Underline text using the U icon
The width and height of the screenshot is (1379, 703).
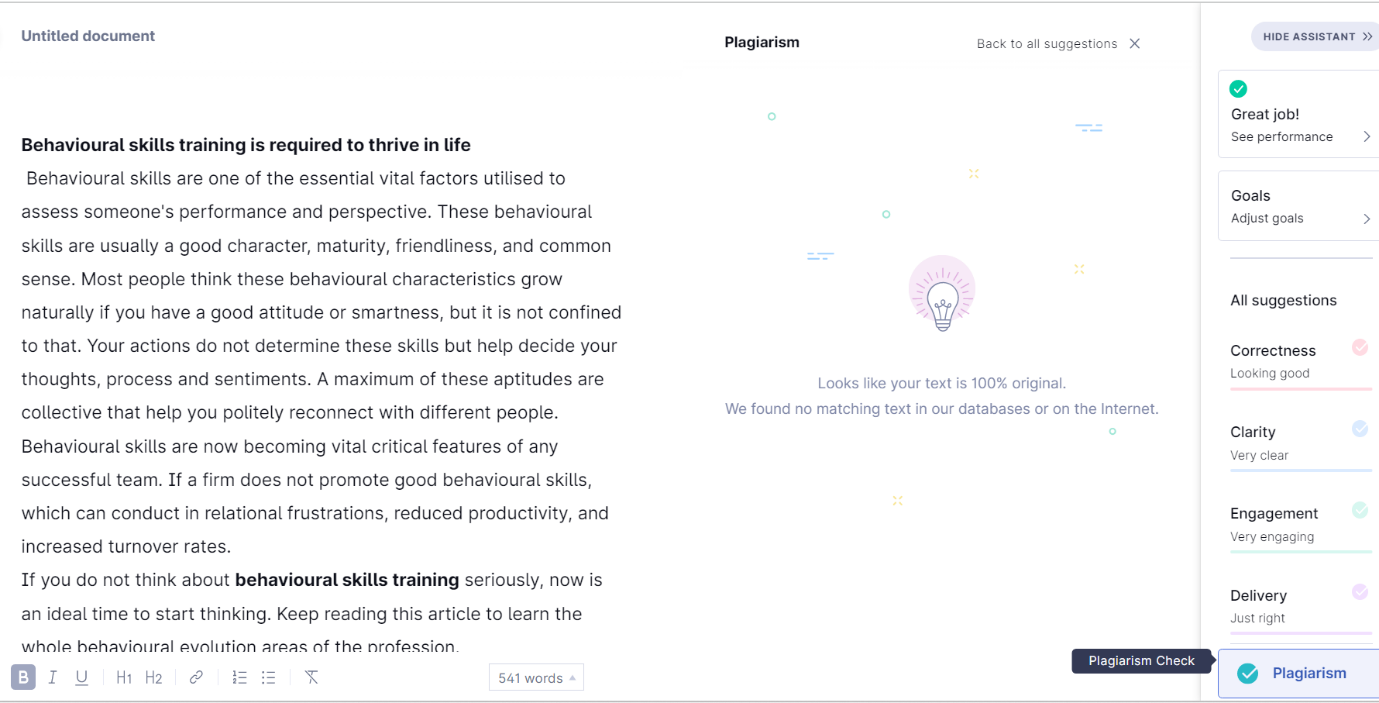pos(82,677)
